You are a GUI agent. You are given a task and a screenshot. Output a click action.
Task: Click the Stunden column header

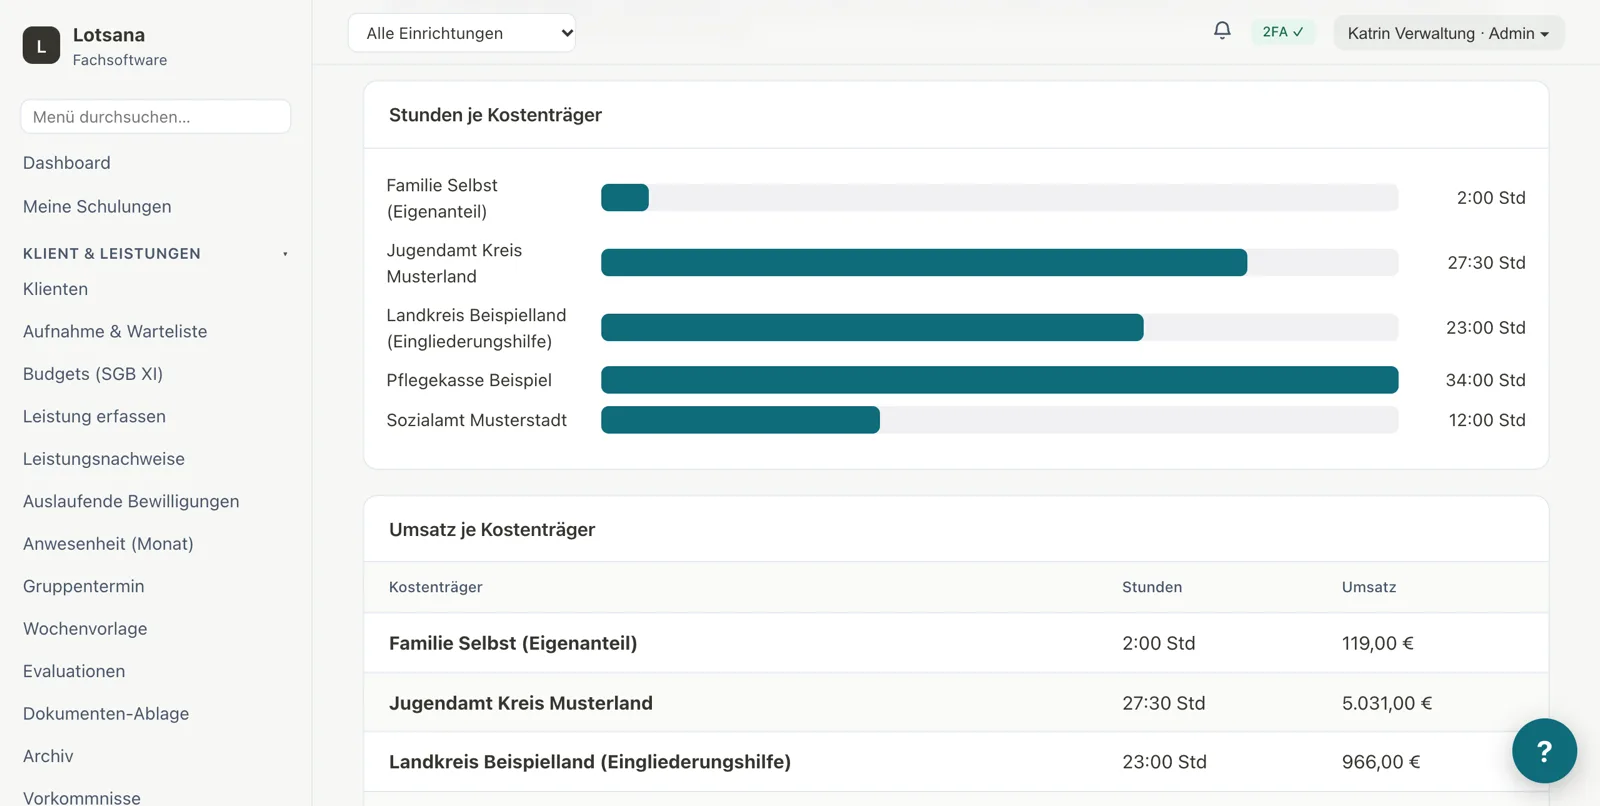coord(1152,587)
